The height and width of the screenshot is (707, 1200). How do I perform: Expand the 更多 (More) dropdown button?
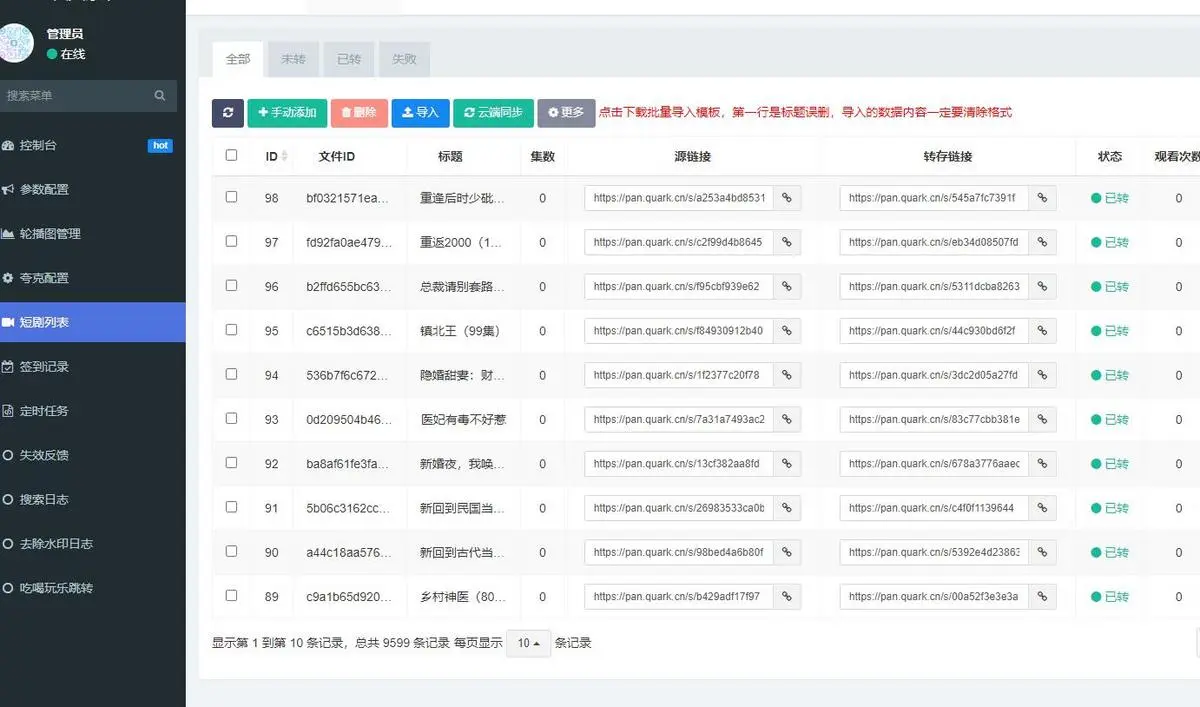click(x=566, y=113)
